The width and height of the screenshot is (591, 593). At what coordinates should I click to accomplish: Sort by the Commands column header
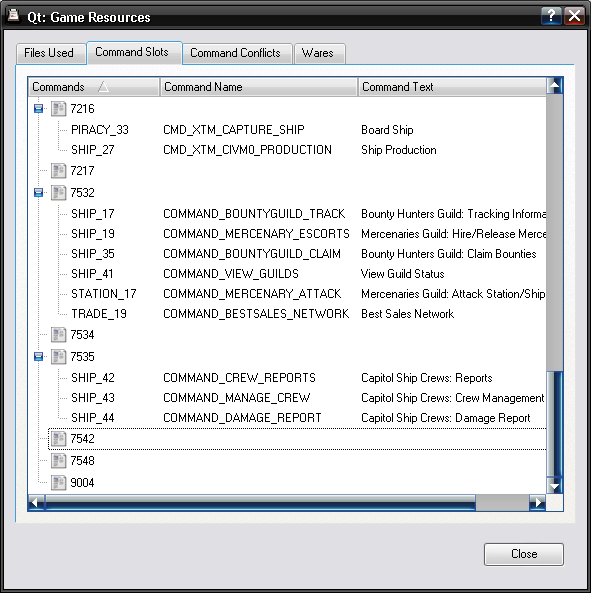pos(94,87)
